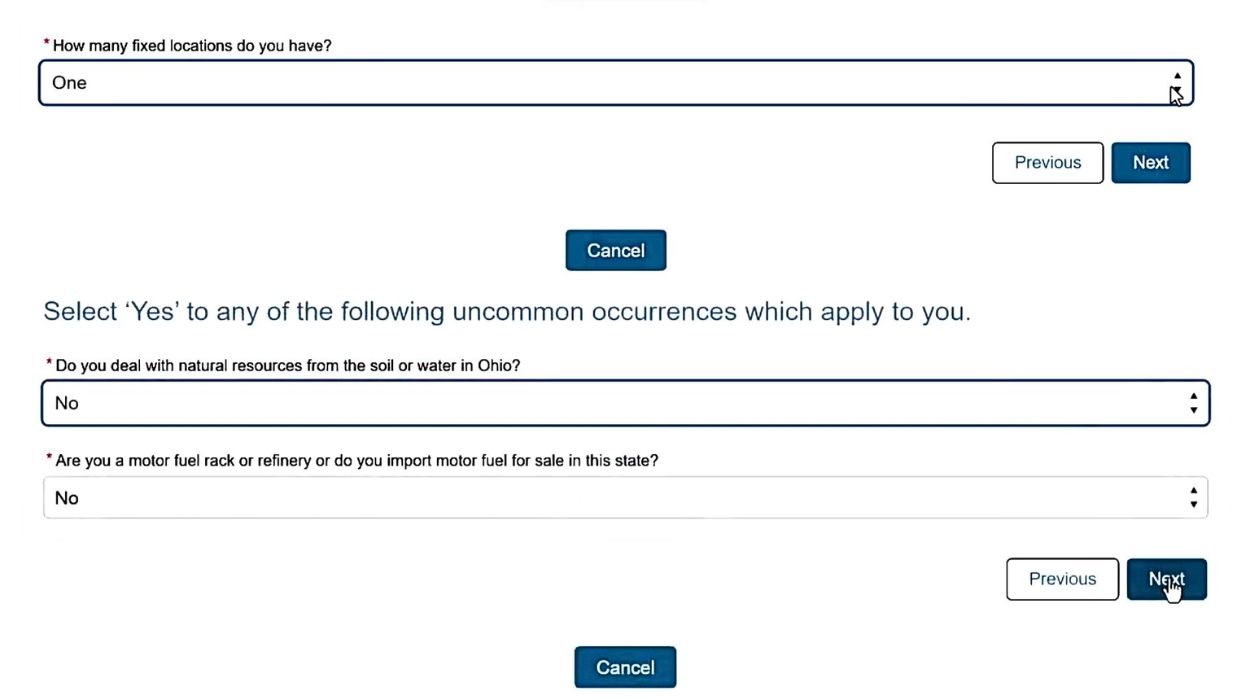Click the bottom Next button

1166,579
